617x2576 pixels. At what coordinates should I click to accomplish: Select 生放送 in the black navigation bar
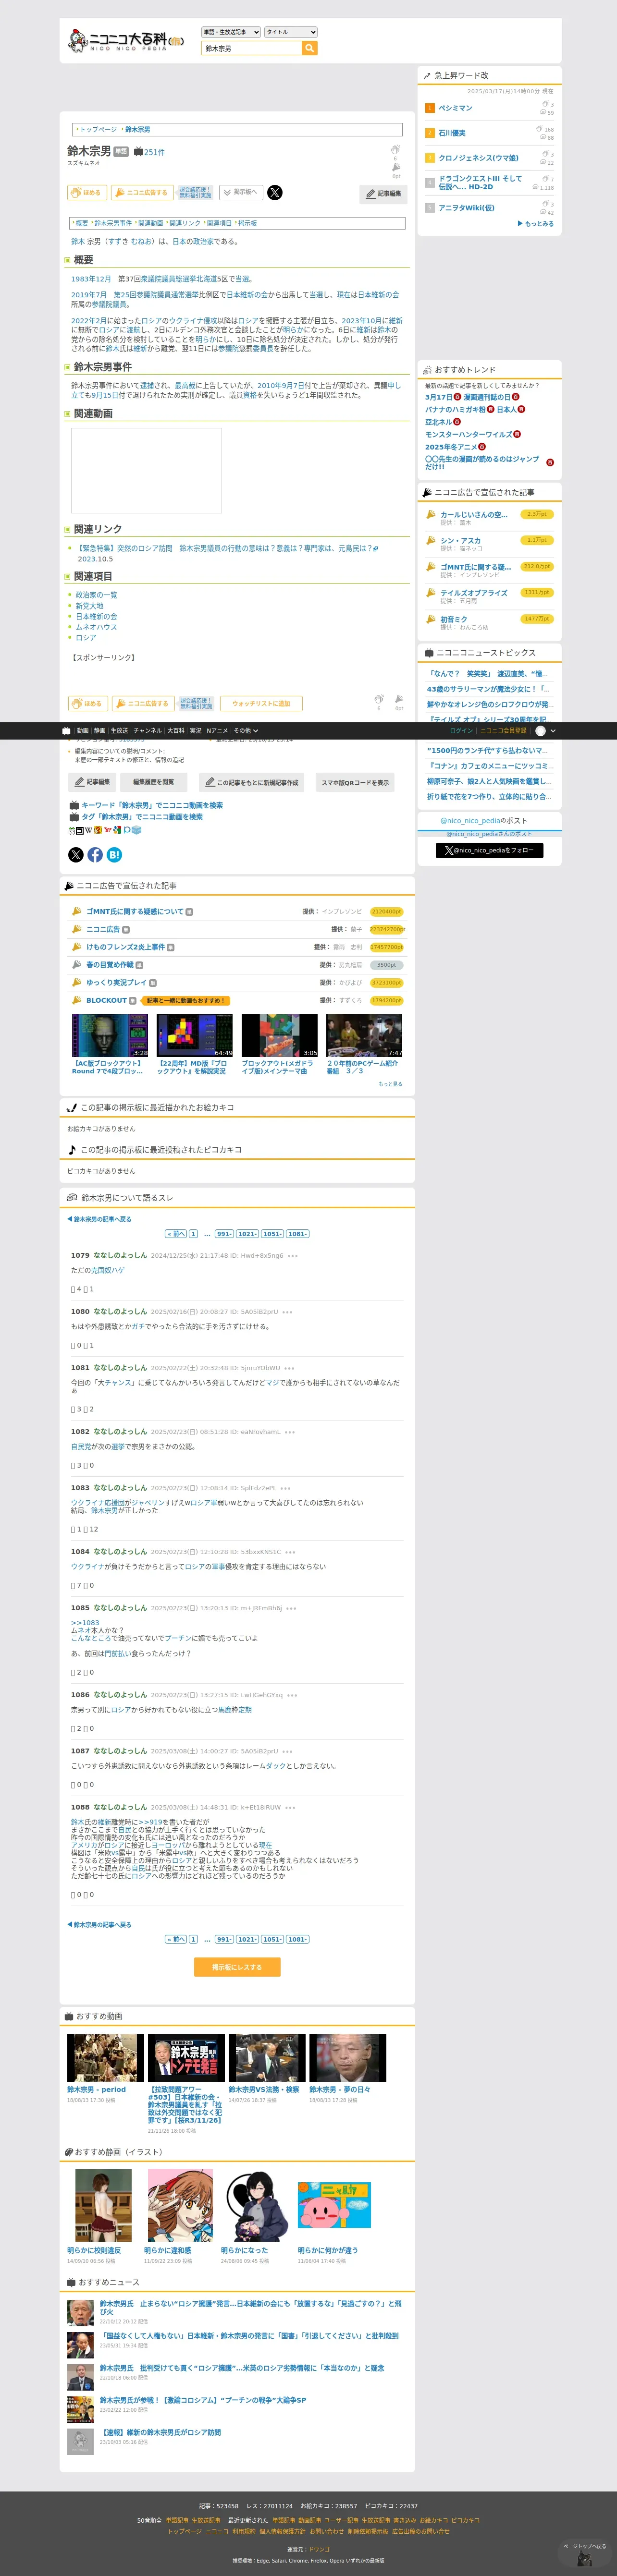(119, 731)
